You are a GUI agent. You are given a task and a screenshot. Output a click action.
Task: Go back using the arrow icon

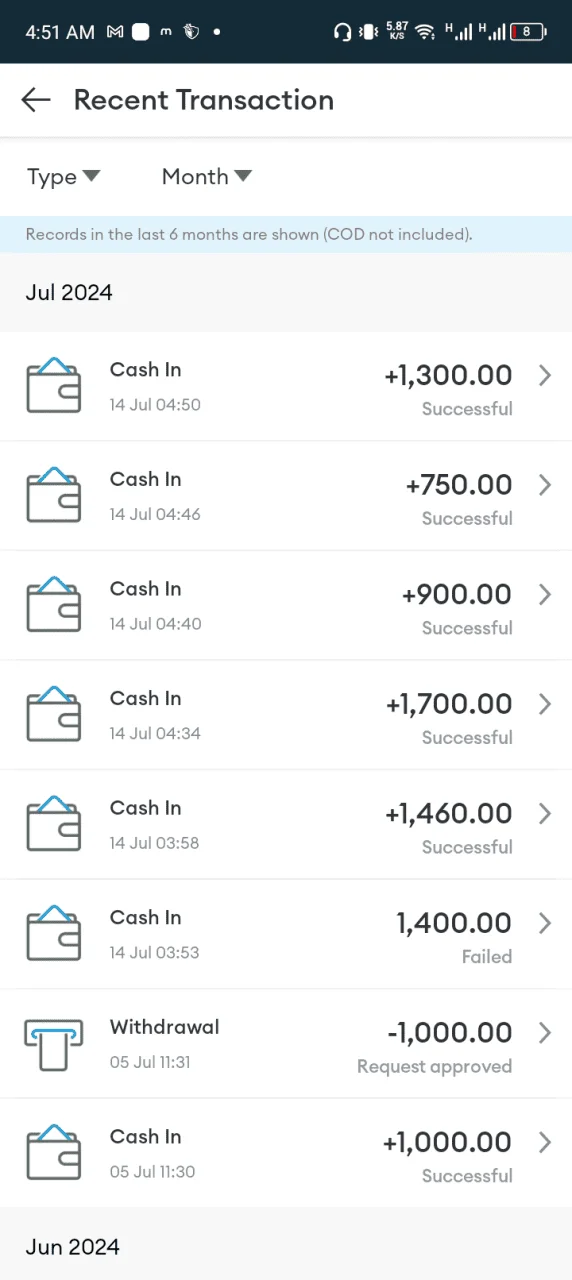point(36,100)
